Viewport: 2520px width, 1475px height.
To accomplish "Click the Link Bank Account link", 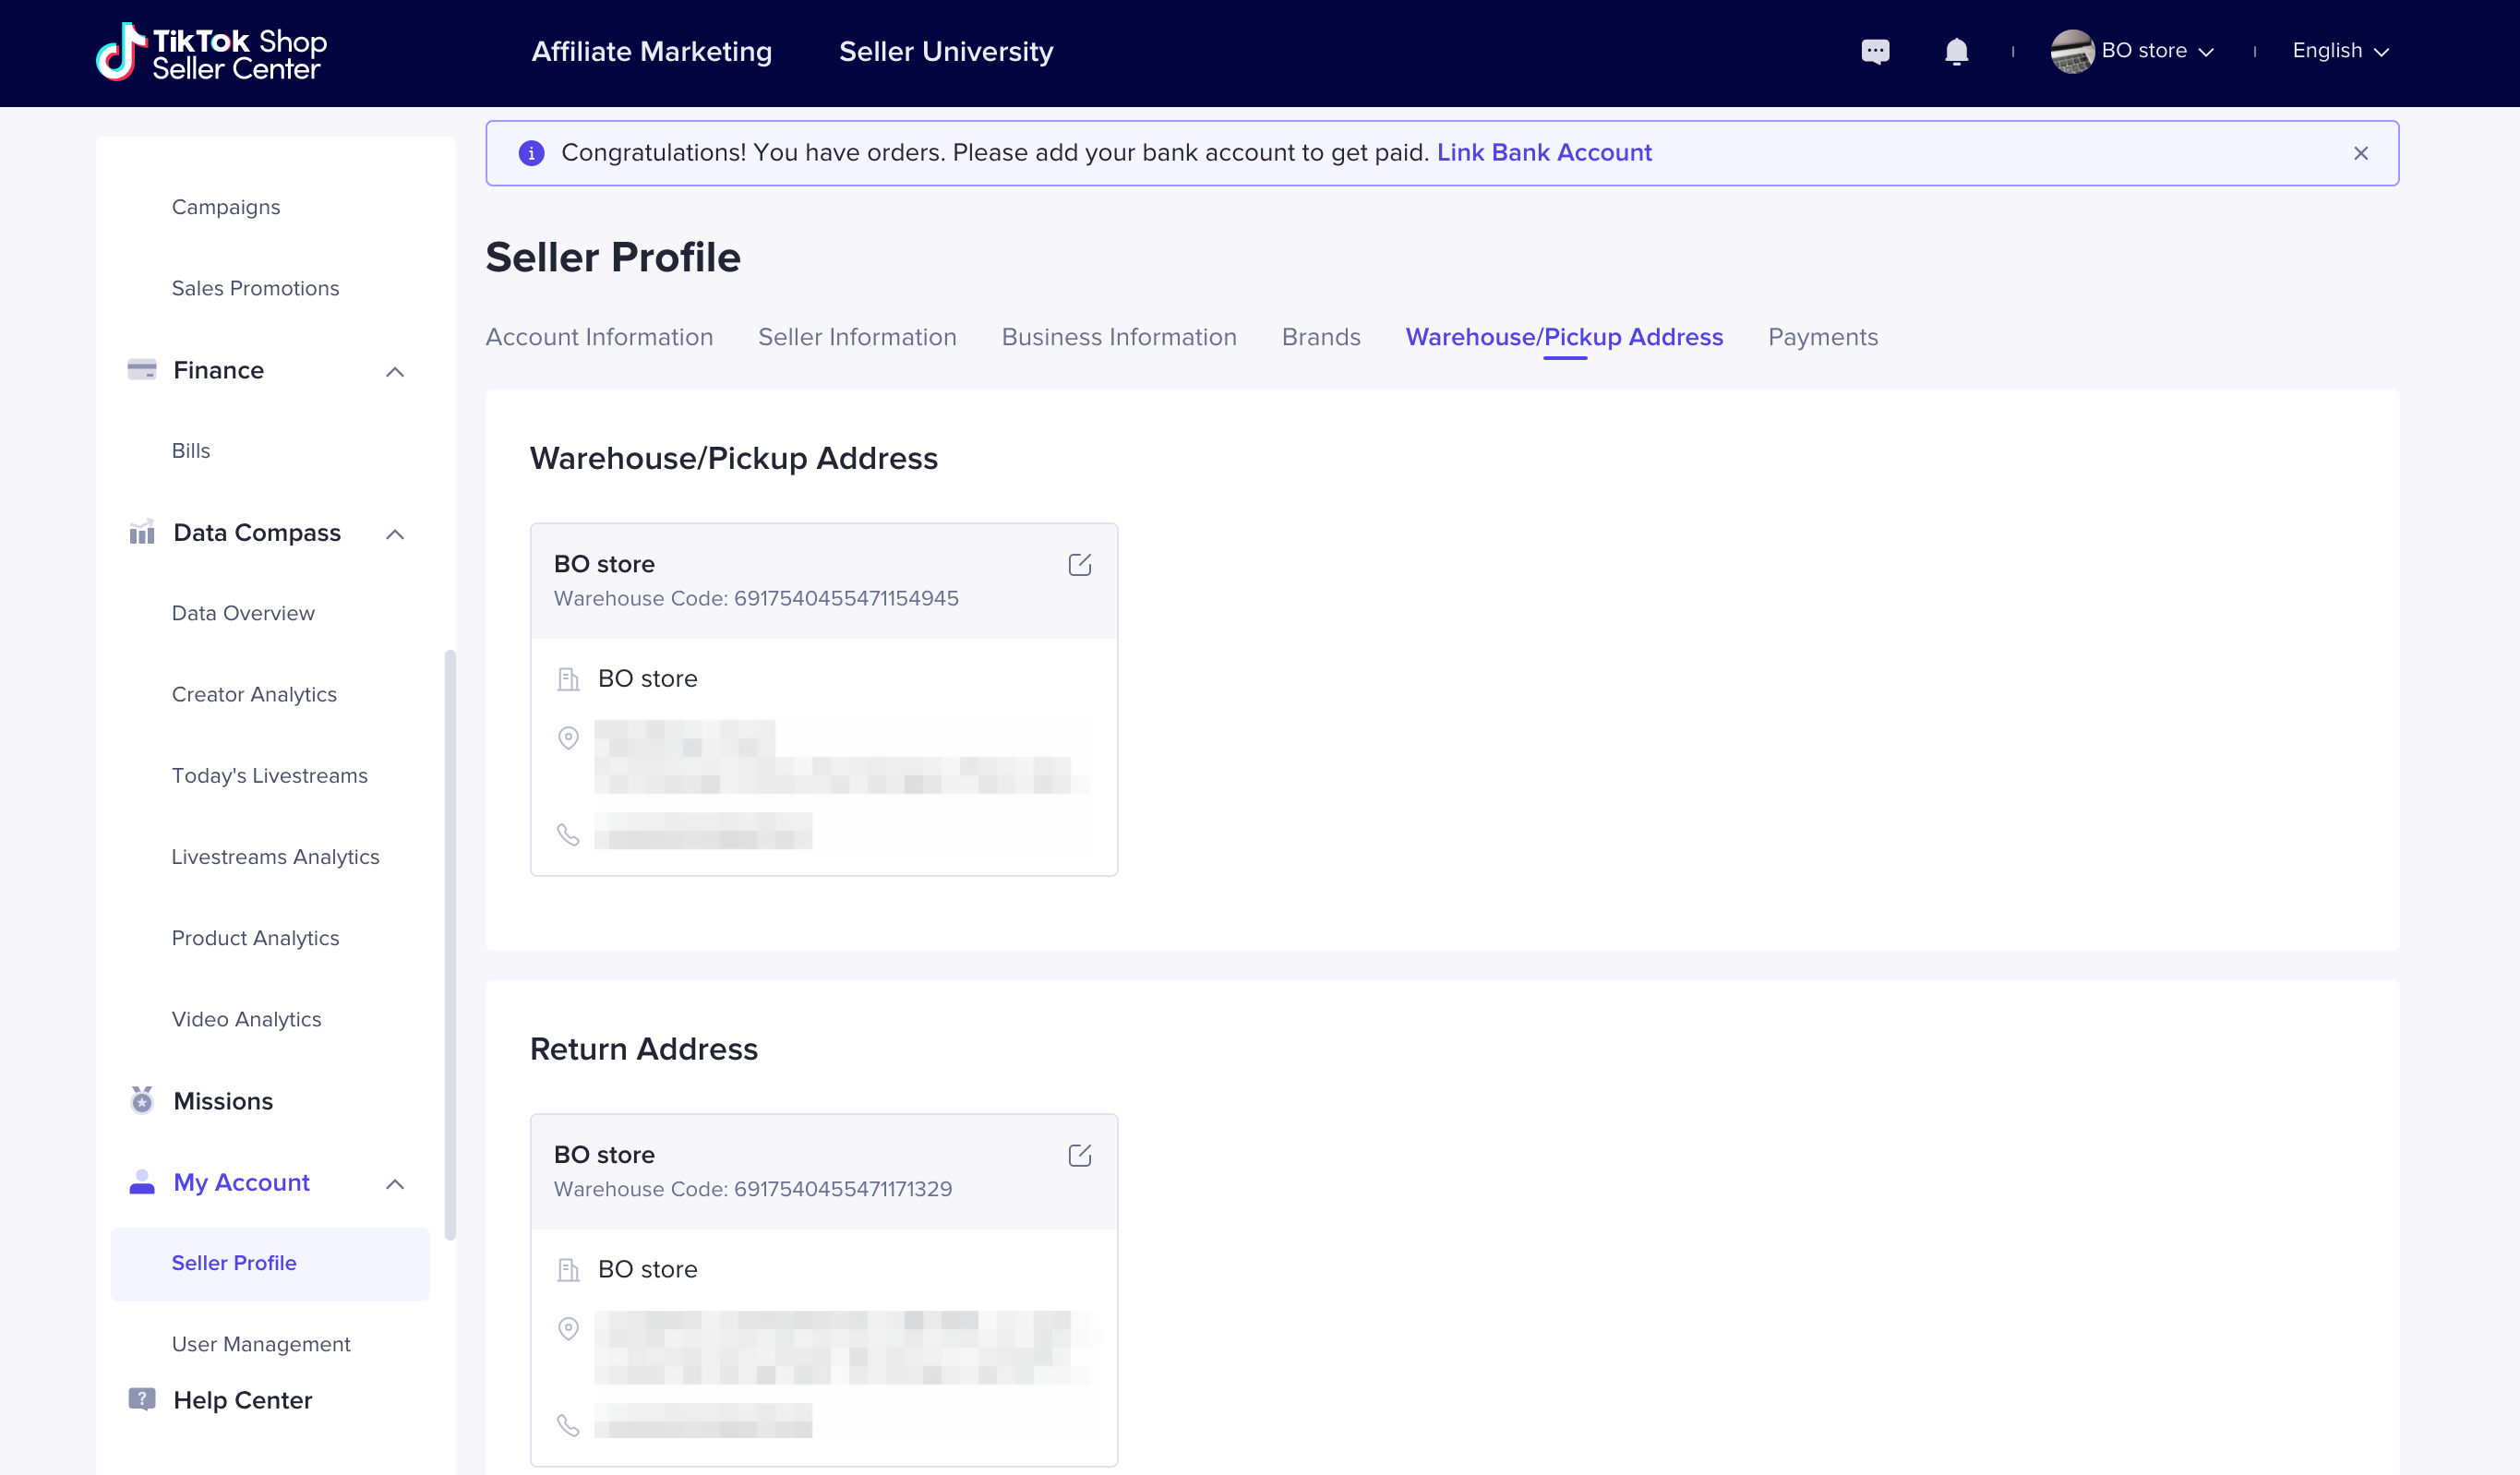I will coord(1543,153).
